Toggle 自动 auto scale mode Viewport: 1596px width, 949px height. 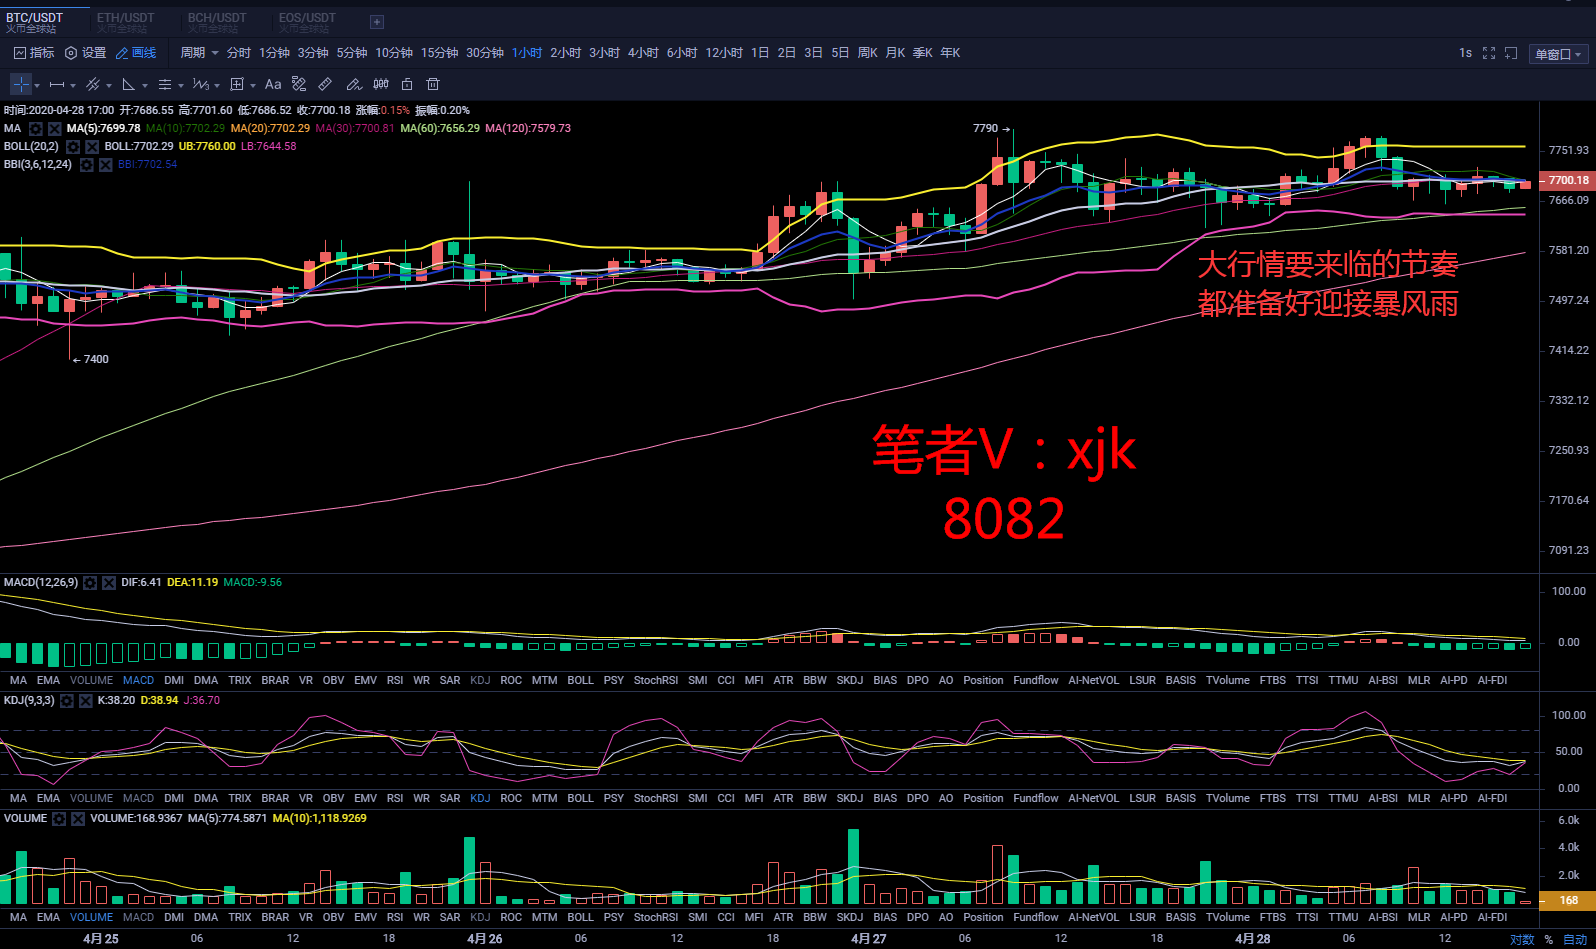coord(1575,940)
